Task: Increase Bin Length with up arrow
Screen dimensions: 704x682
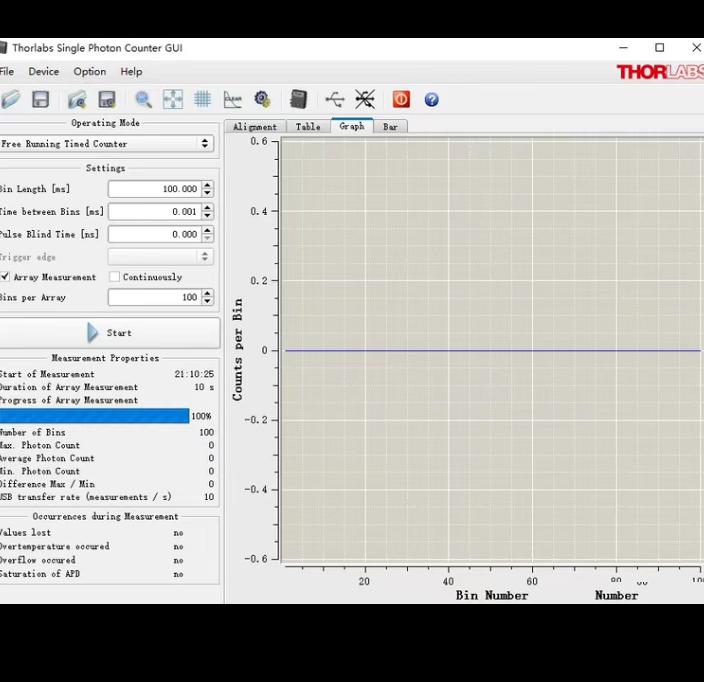Action: [207, 185]
